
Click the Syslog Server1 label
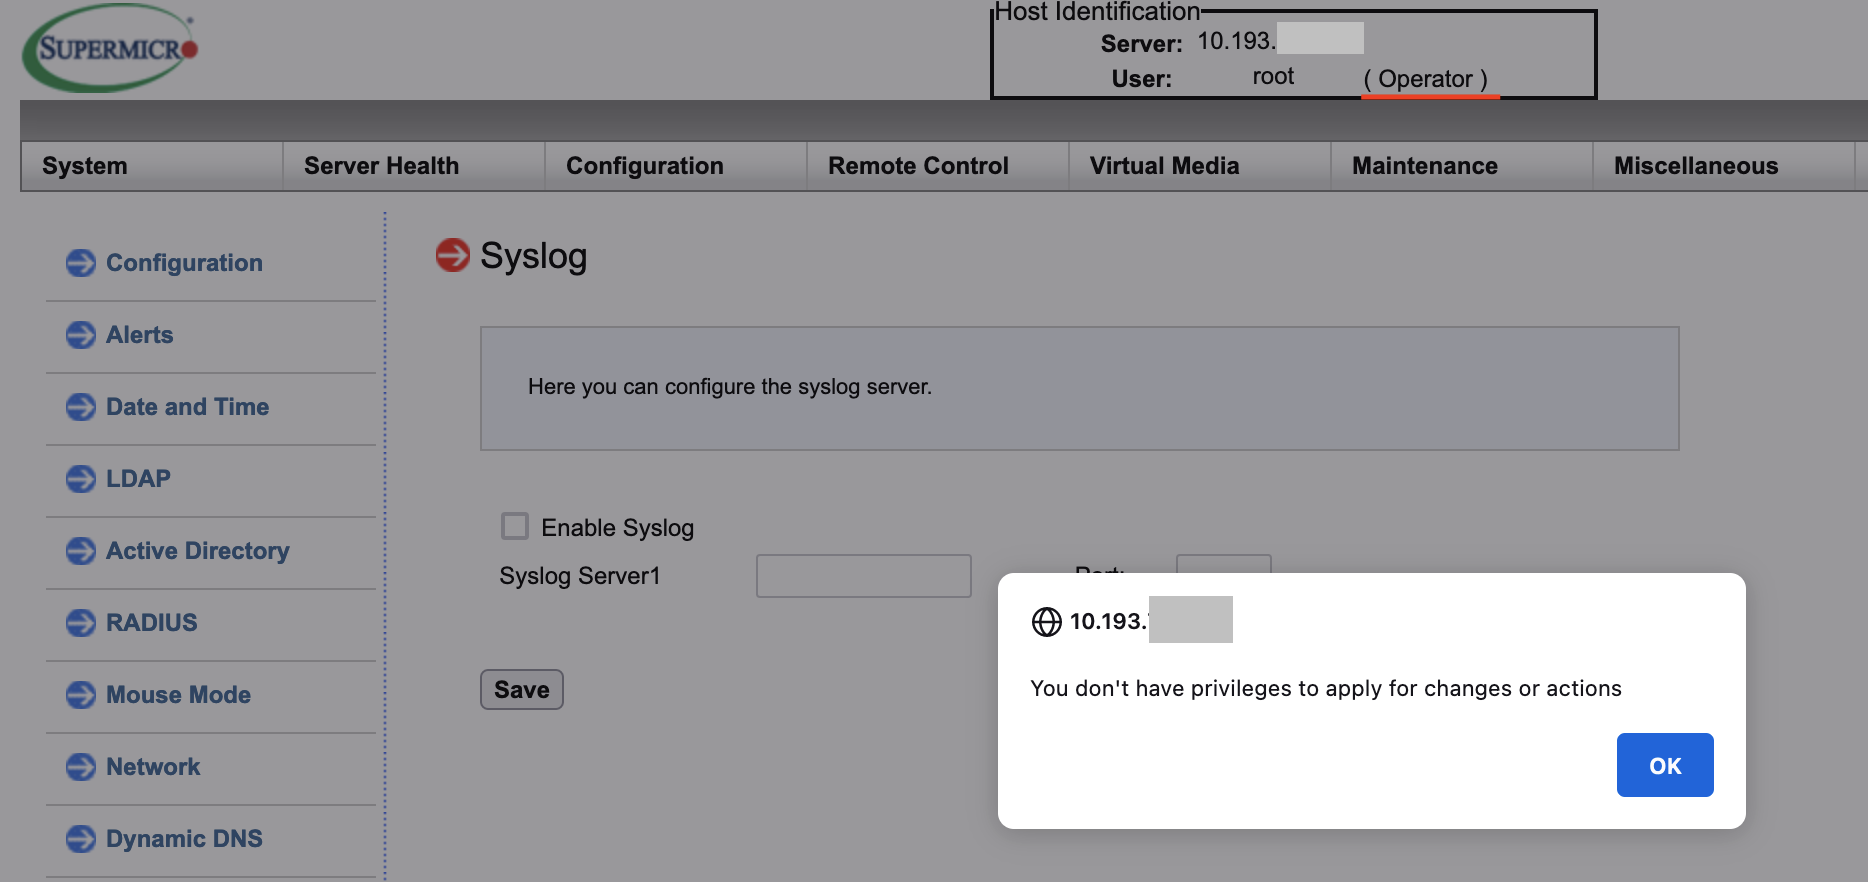tap(580, 576)
